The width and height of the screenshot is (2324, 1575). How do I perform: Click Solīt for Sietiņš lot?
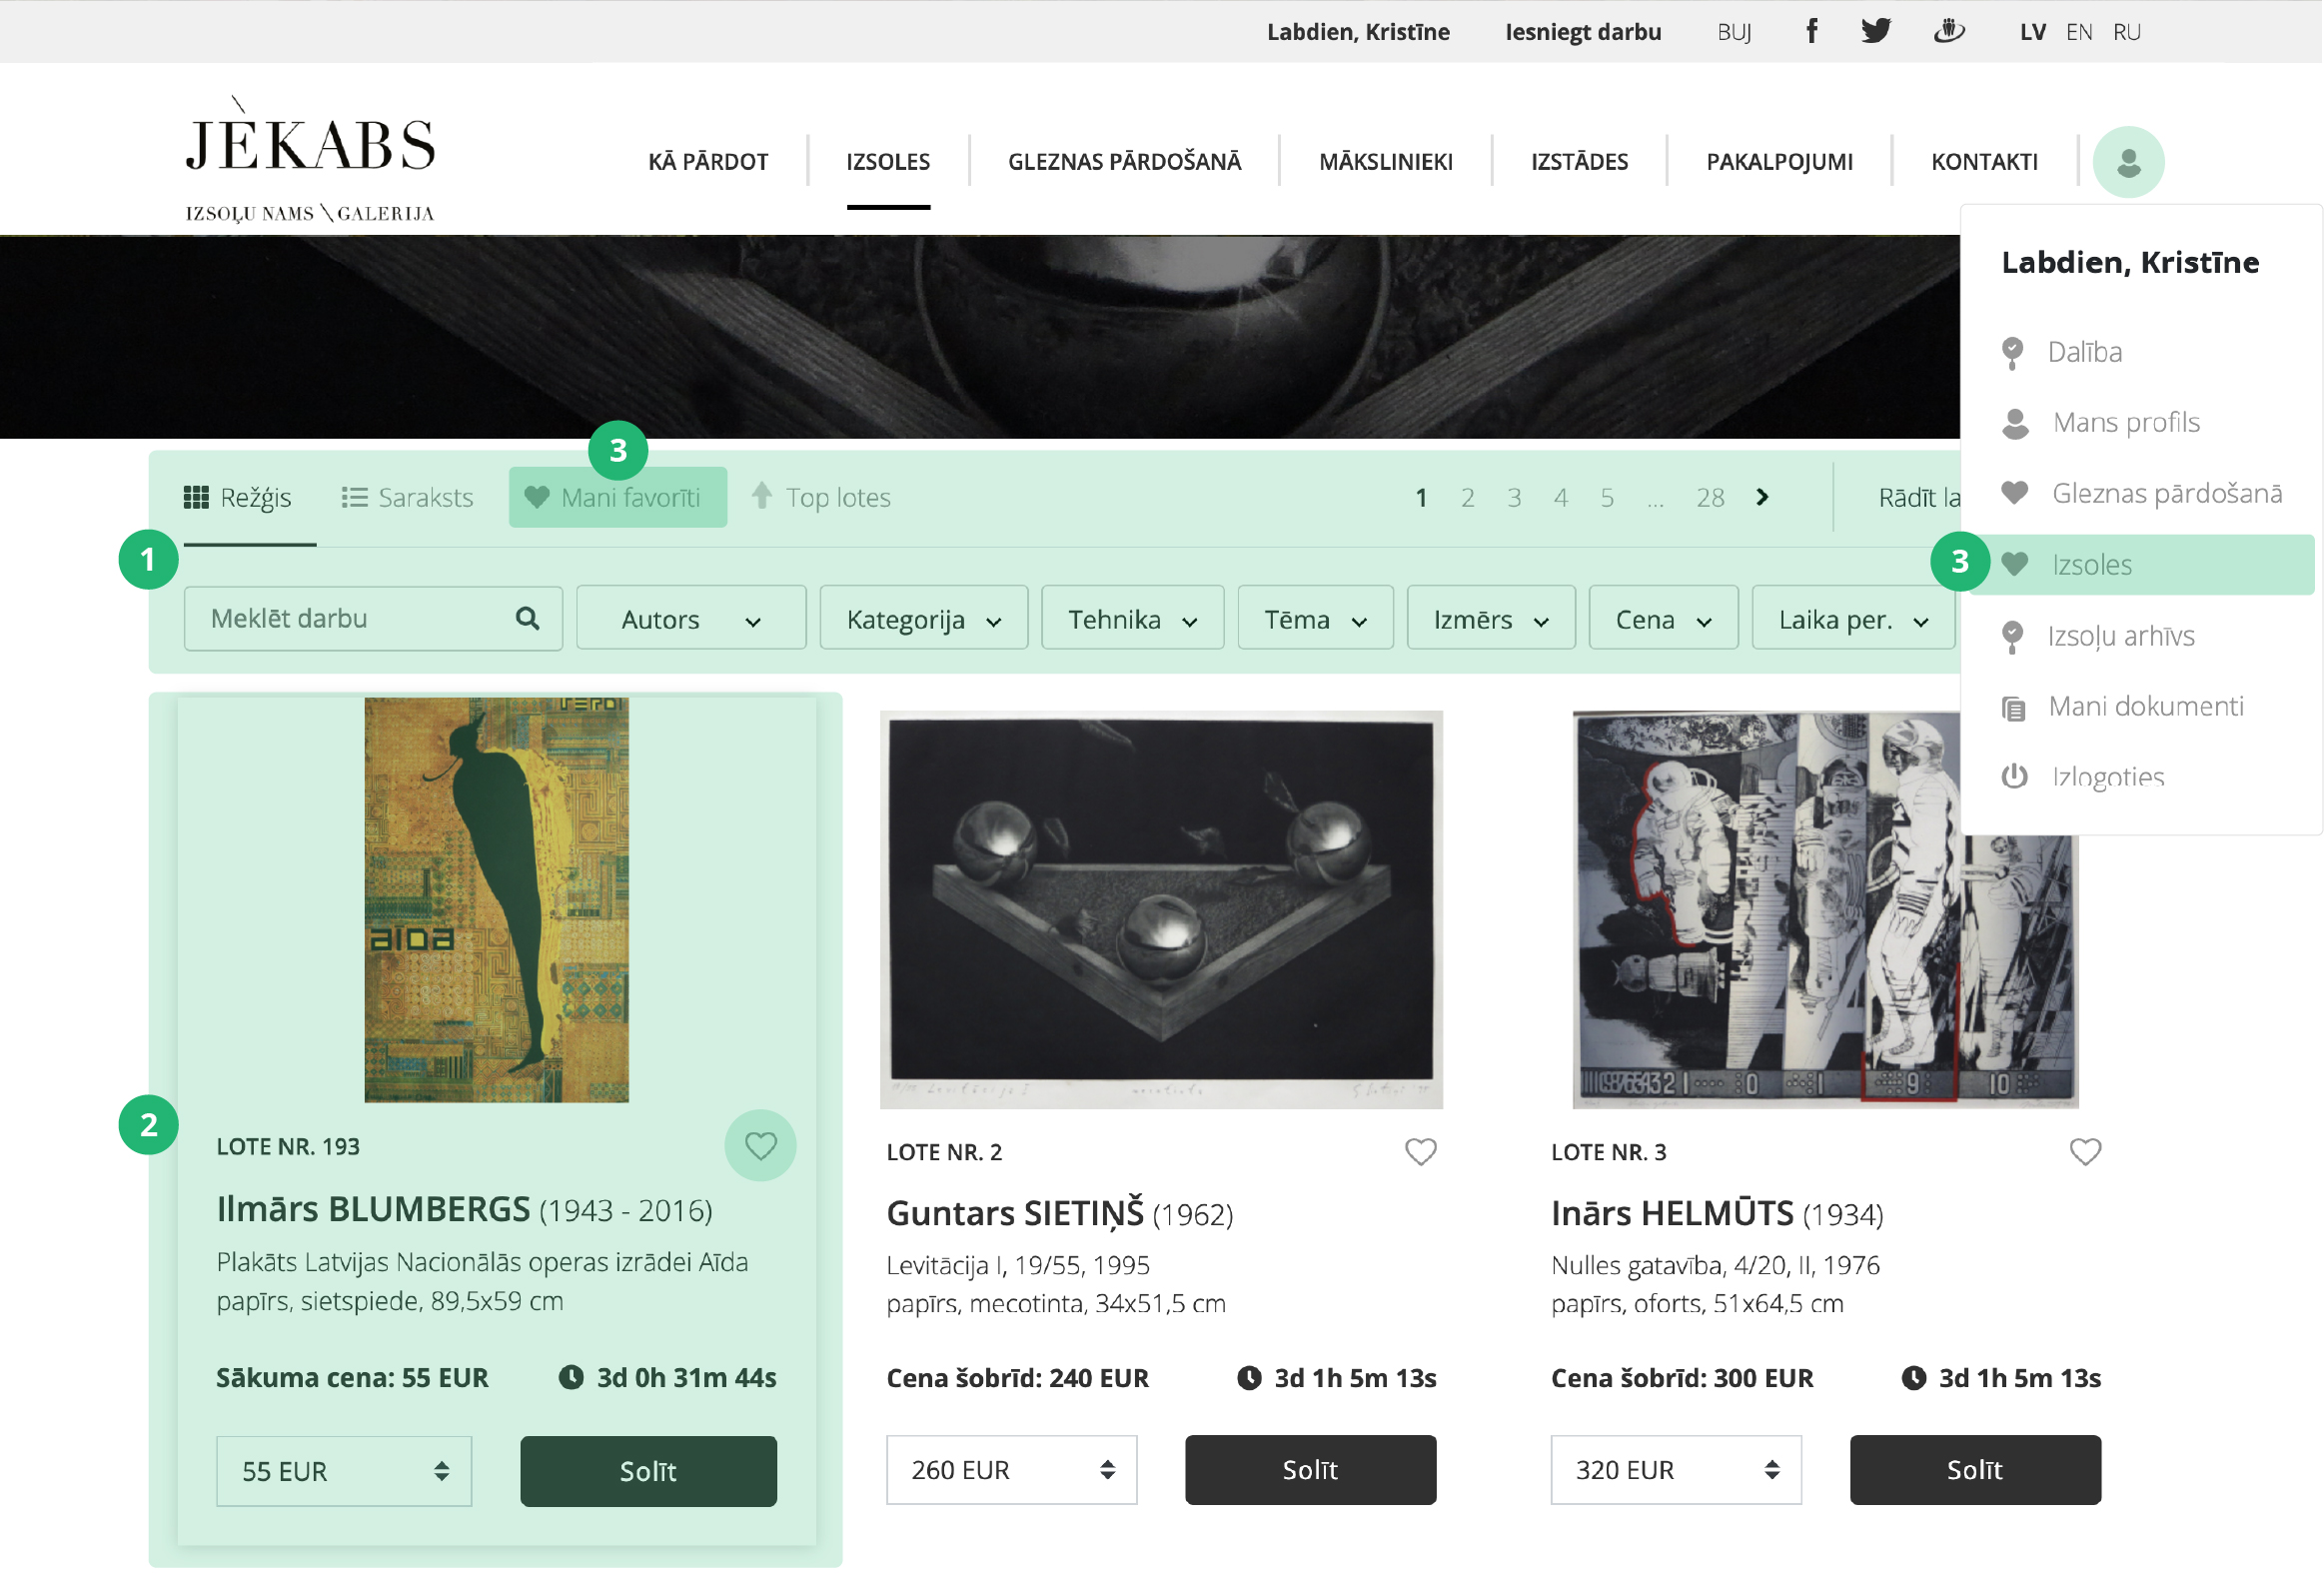(x=1310, y=1470)
